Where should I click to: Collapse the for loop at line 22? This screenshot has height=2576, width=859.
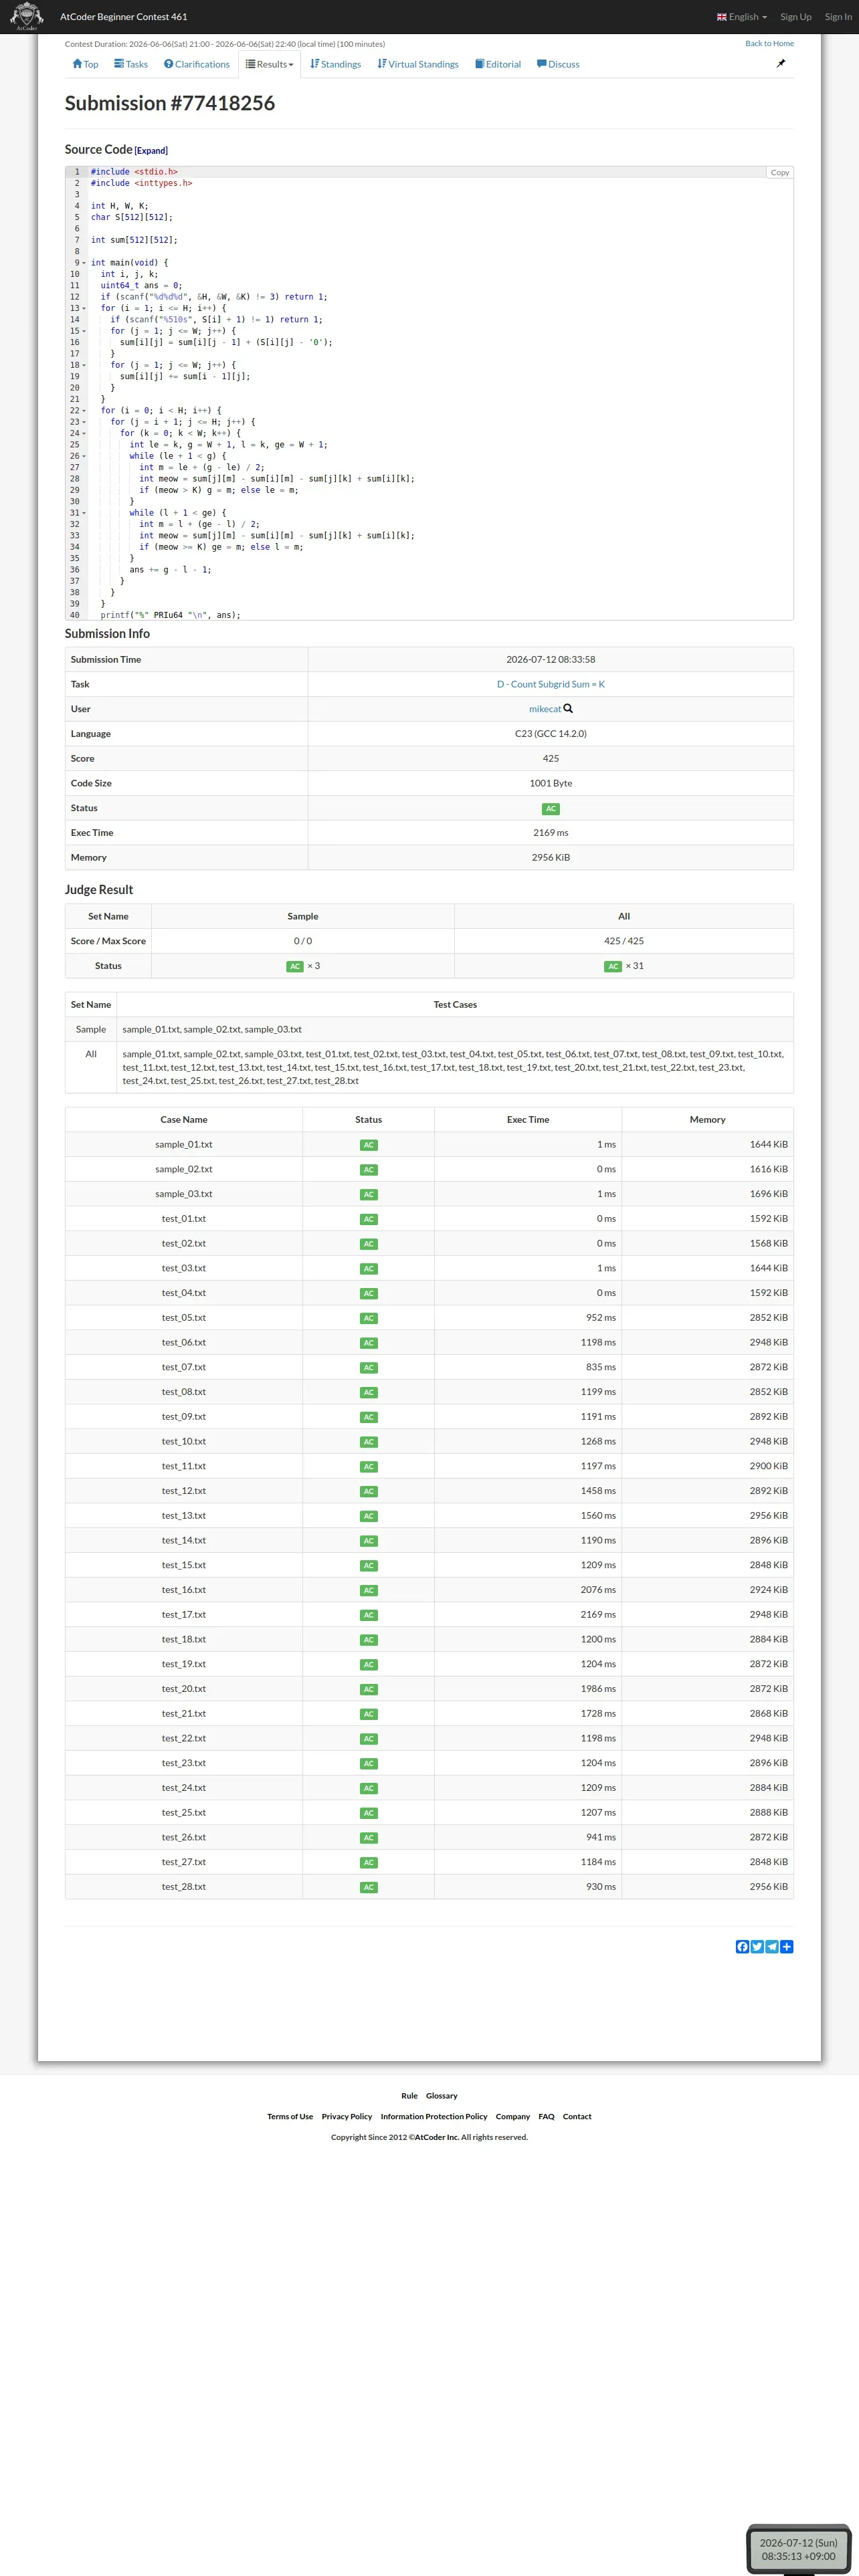84,410
